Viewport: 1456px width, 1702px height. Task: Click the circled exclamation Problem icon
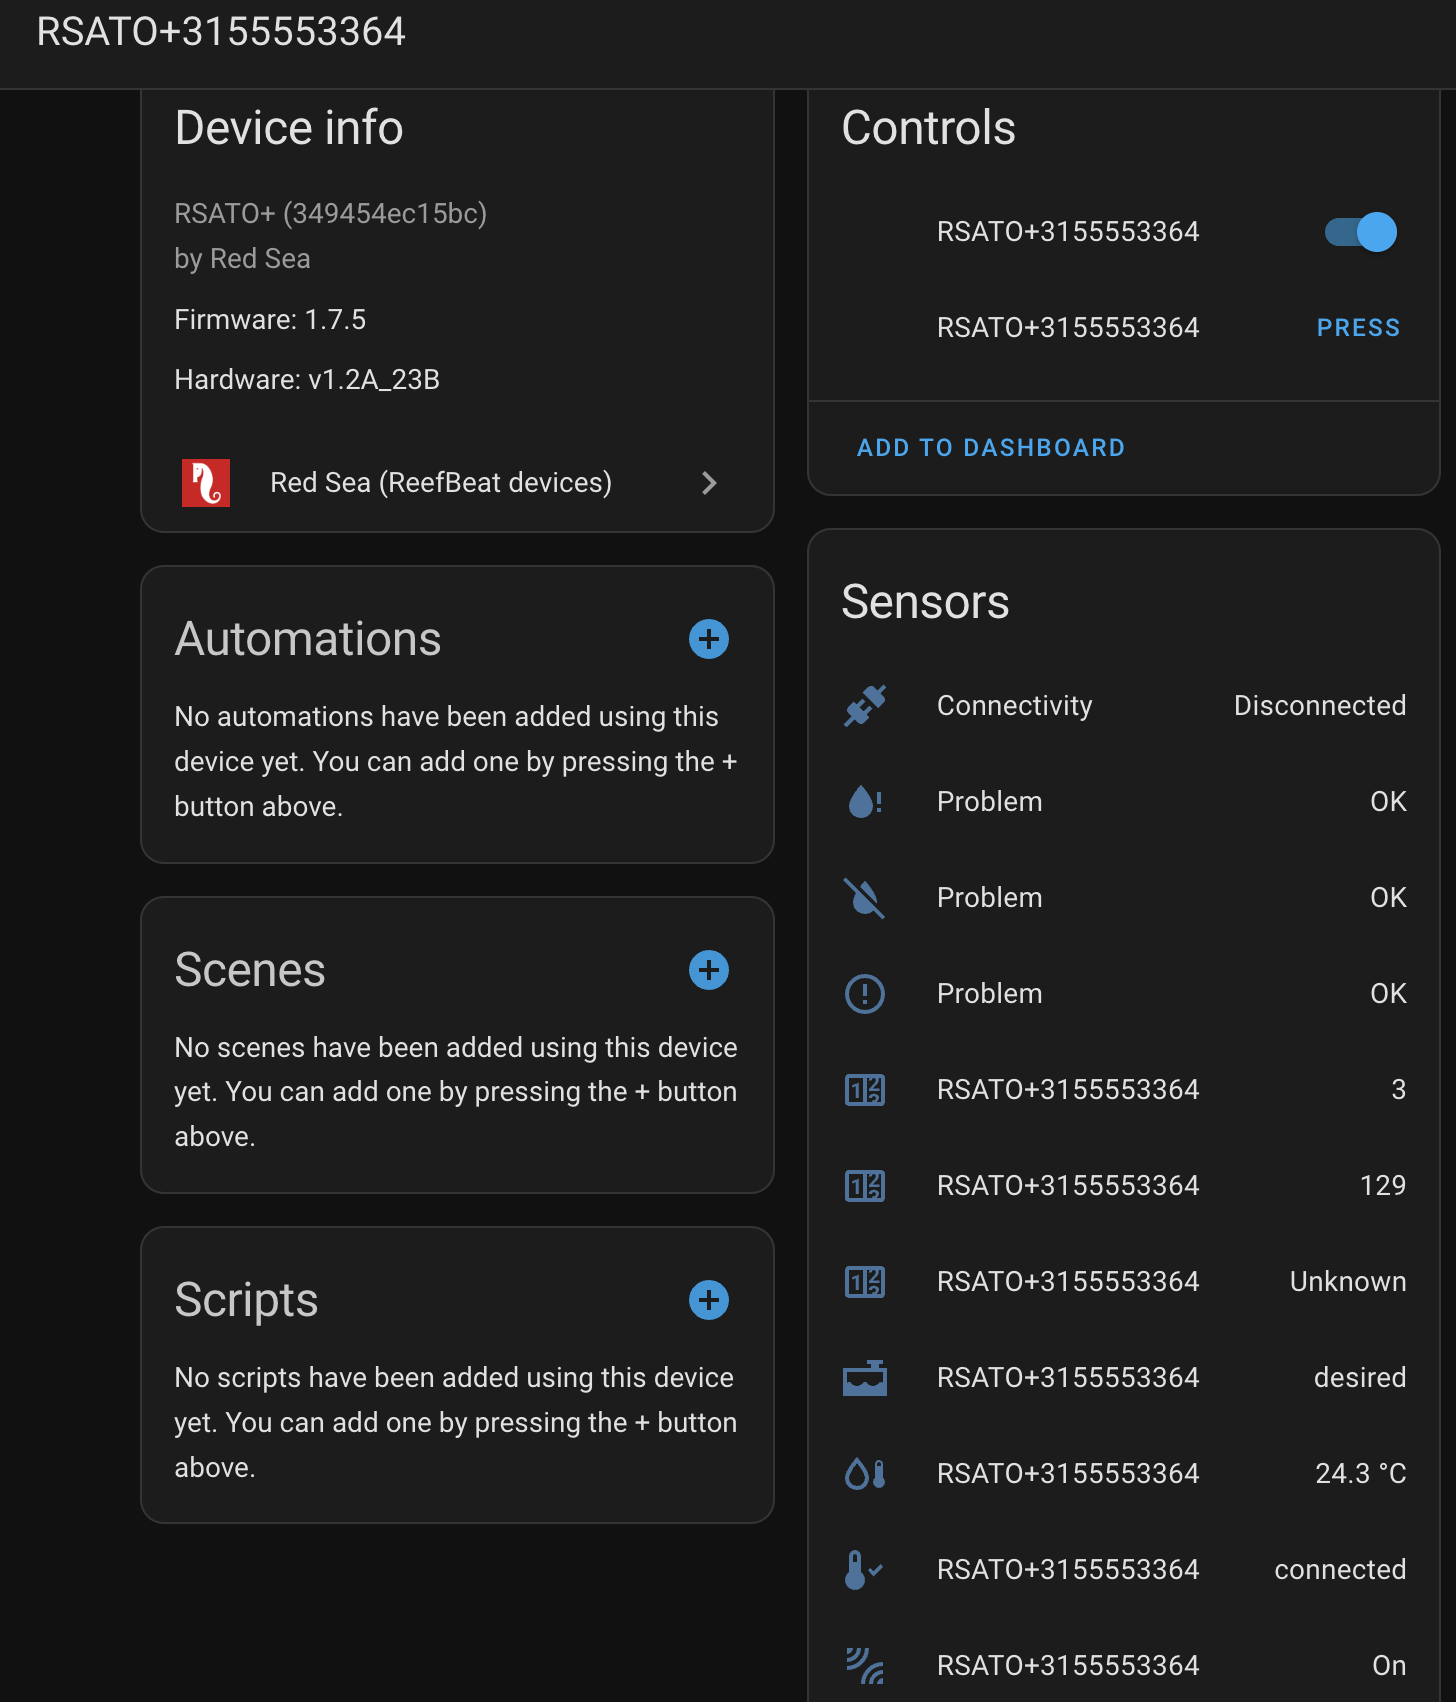point(865,994)
